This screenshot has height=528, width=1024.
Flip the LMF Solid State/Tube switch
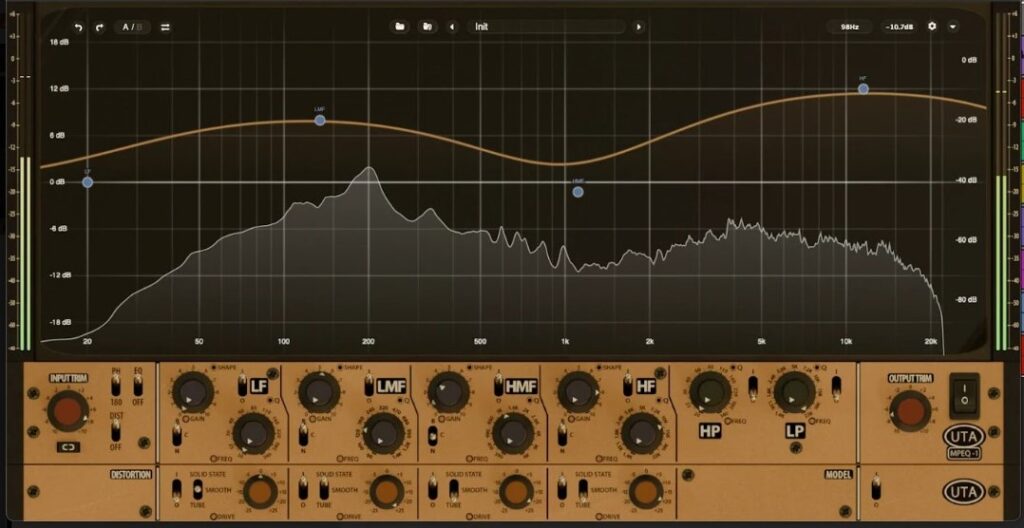tap(324, 489)
